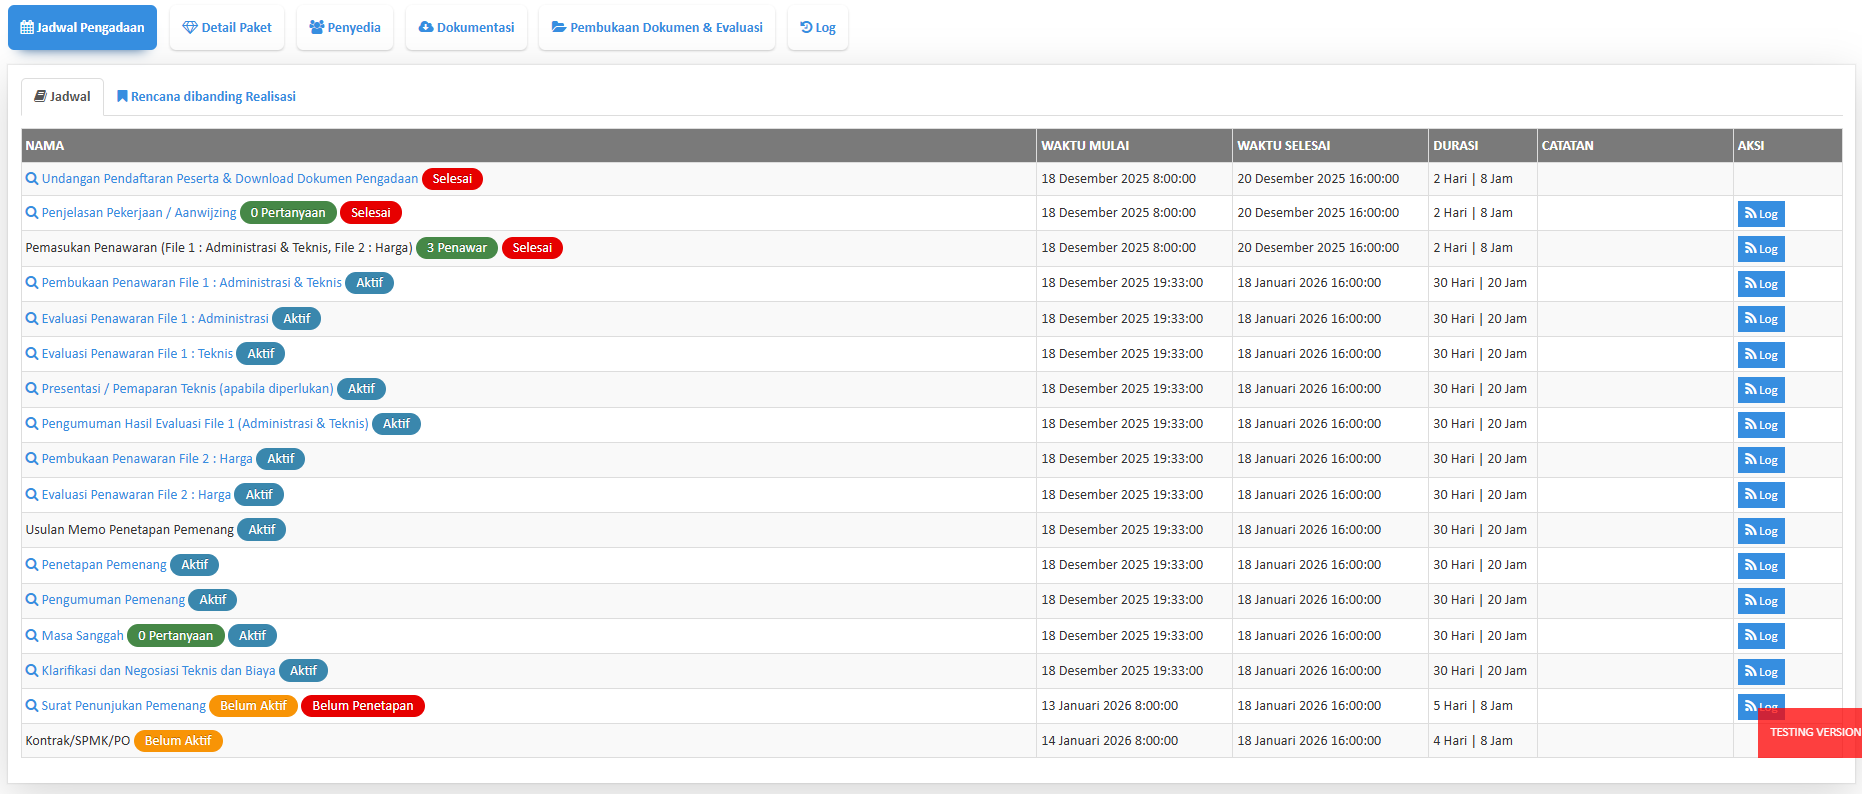Switch to Rencana dibanding Realisasi sub-tab
This screenshot has width=1862, height=794.
(x=206, y=97)
